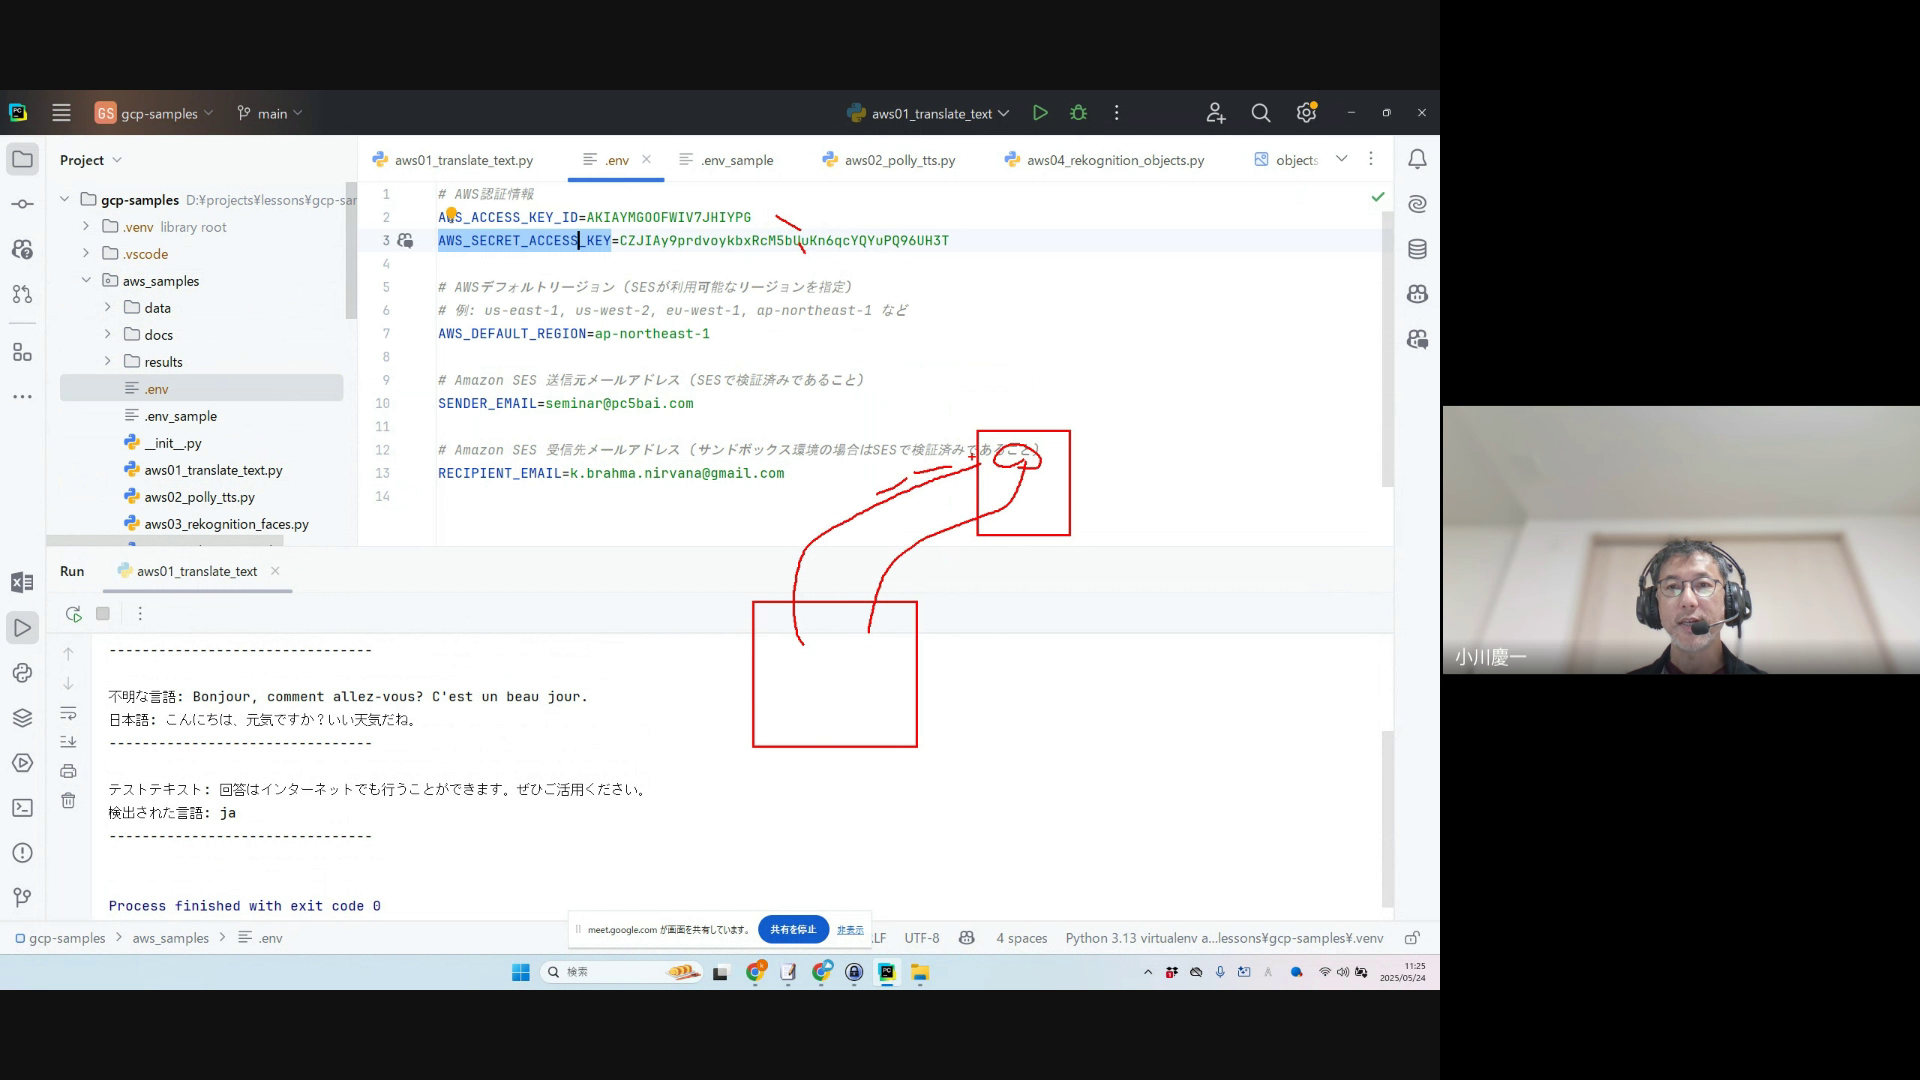
Task: Open the Notifications bell icon
Action: (x=1417, y=159)
